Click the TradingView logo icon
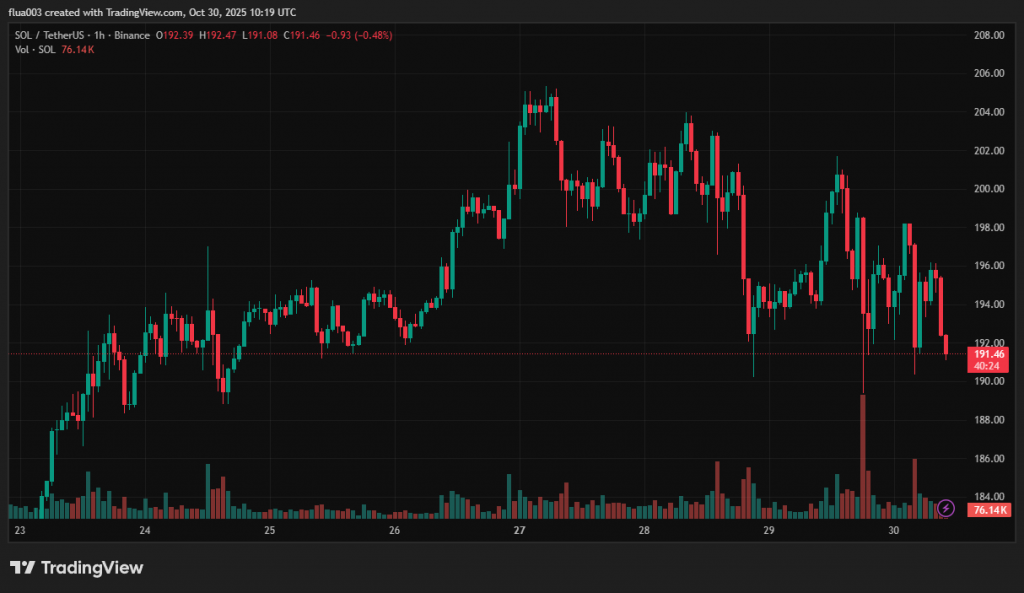 point(23,568)
